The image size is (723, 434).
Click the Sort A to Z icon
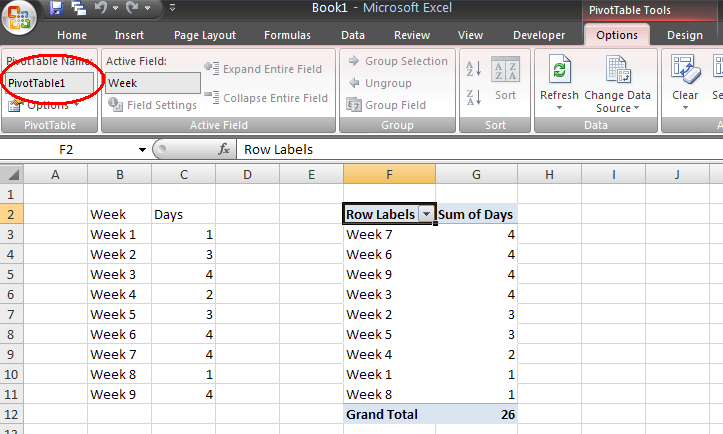(x=473, y=70)
